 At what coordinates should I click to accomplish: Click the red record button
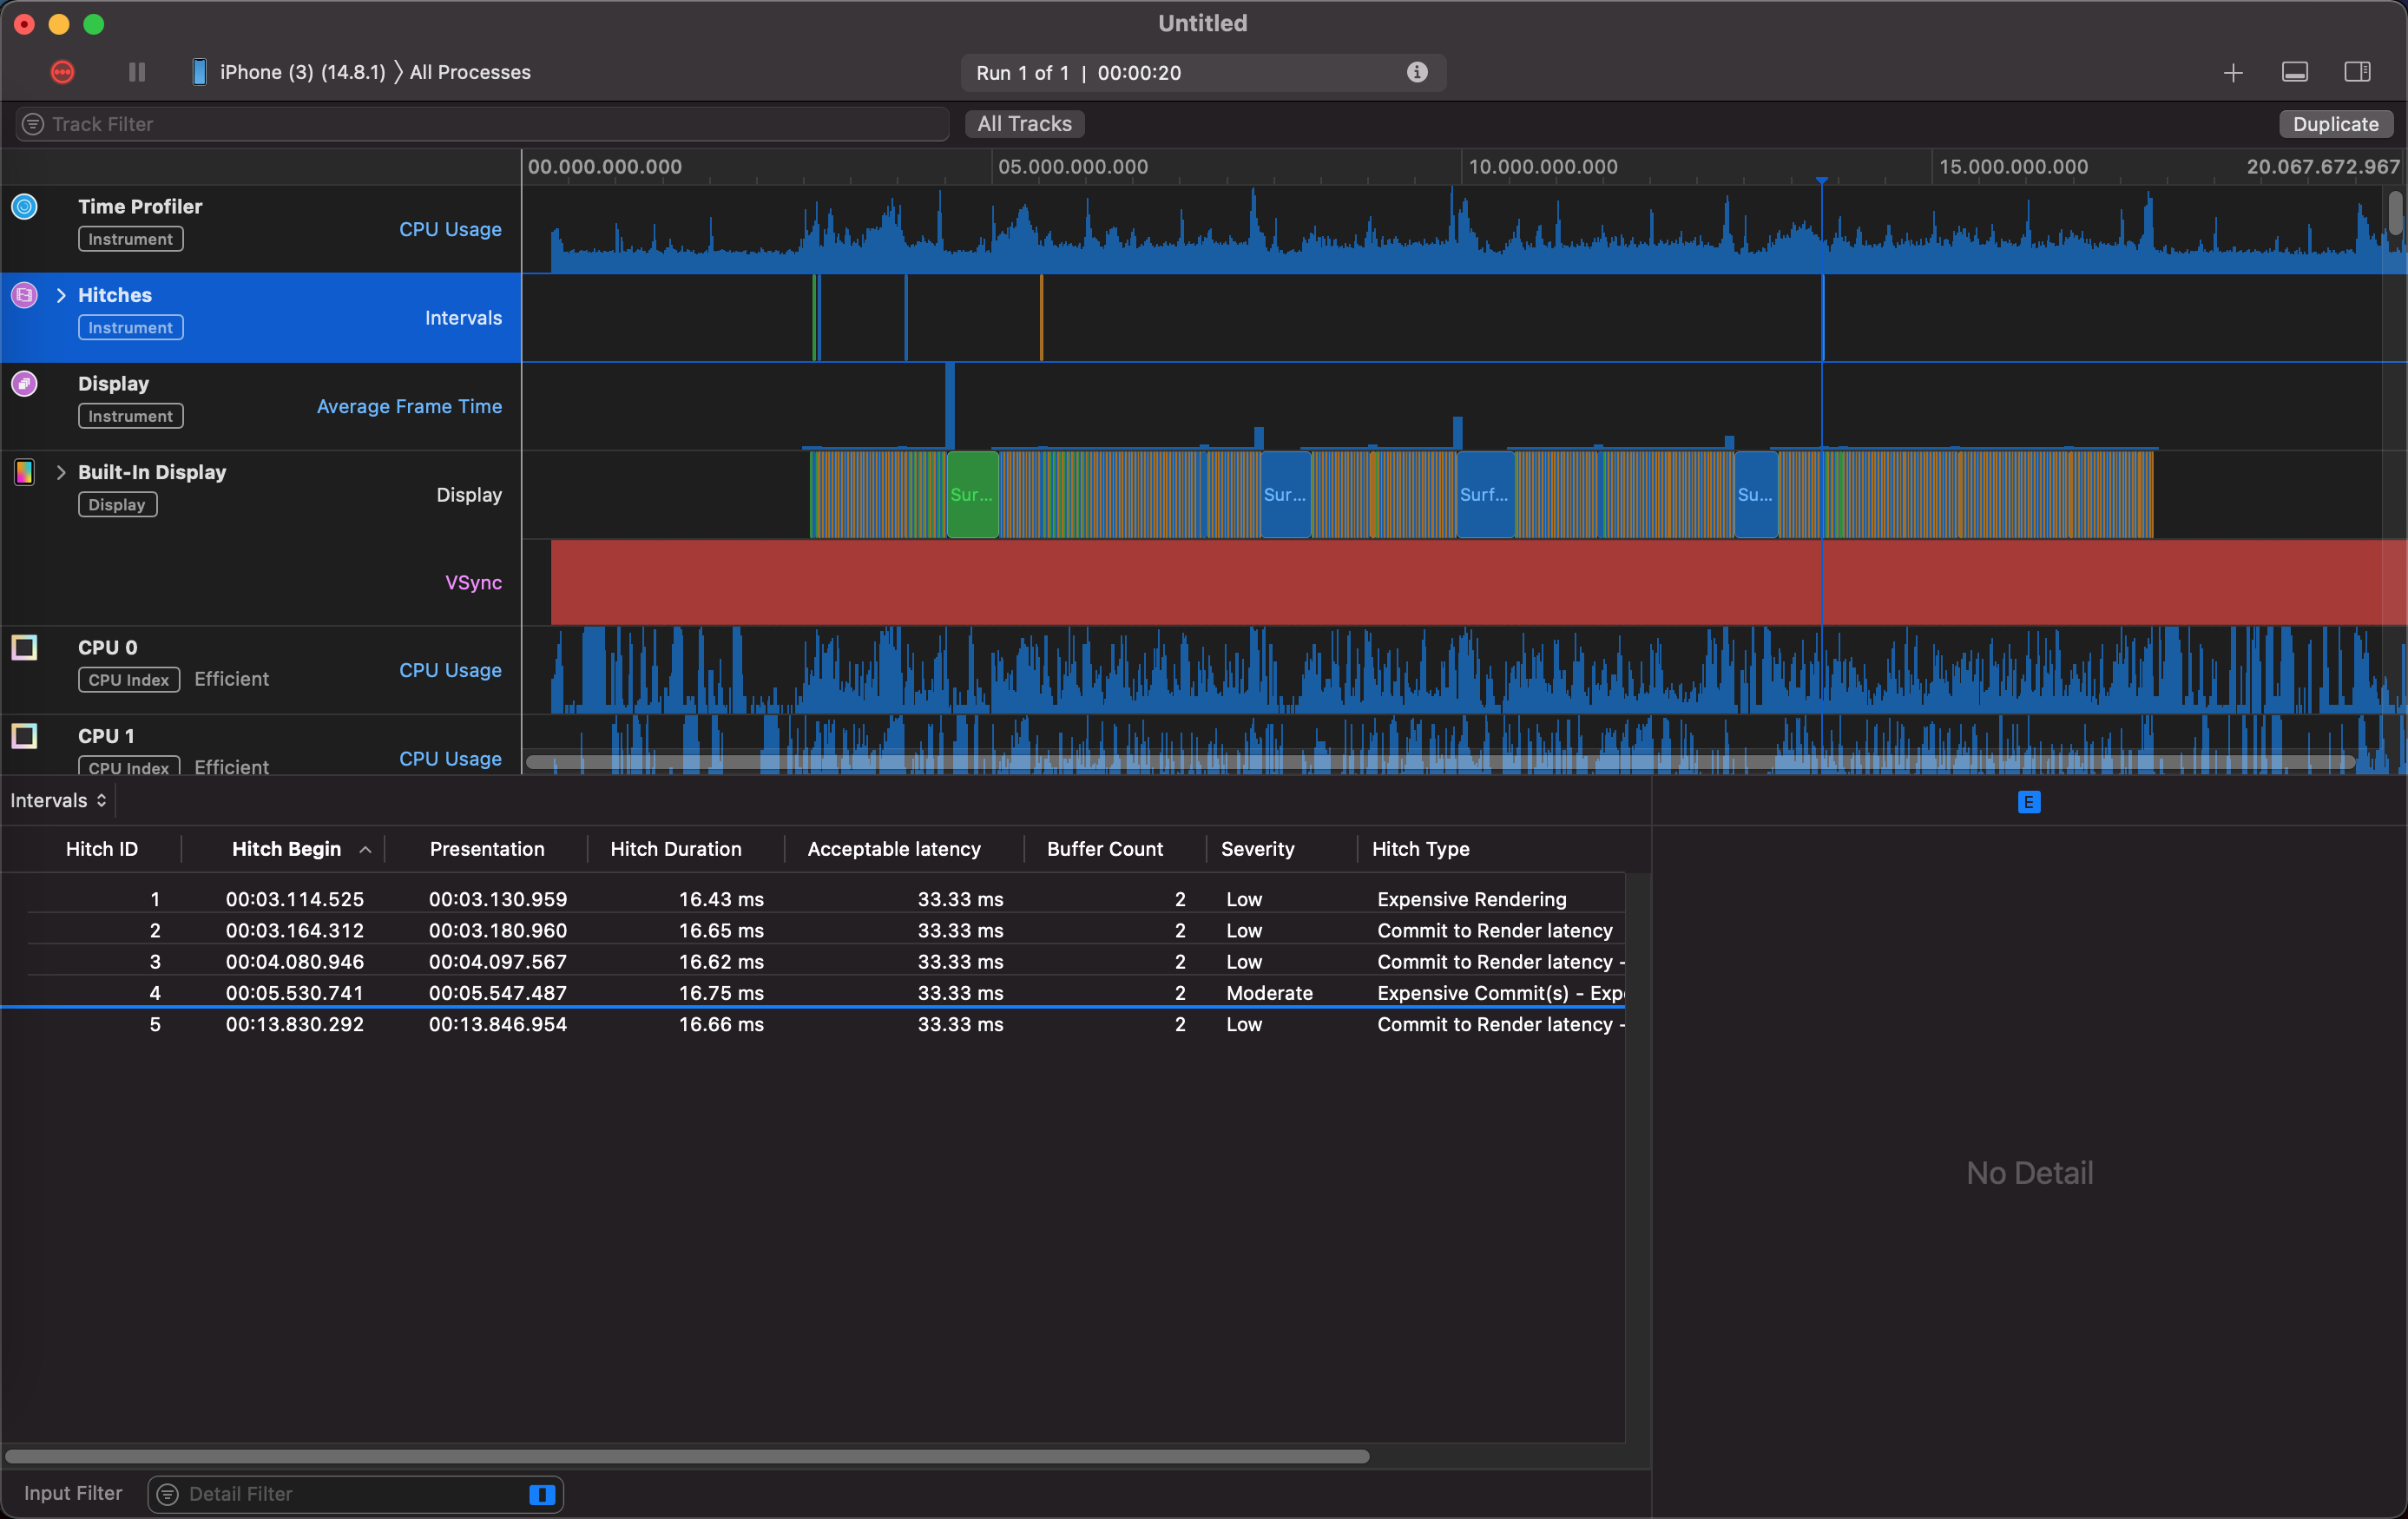(62, 72)
